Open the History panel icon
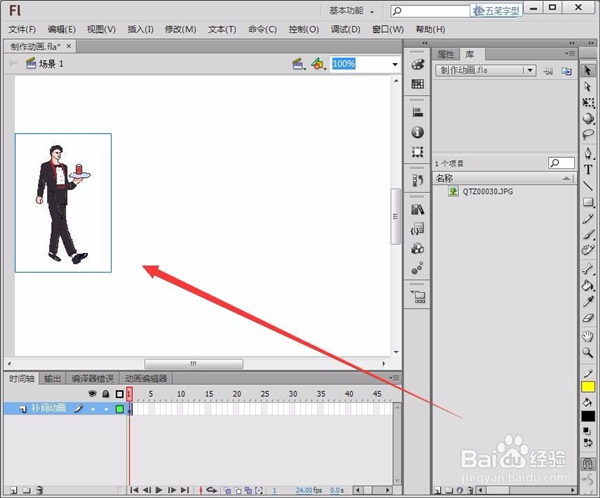The height and width of the screenshot is (498, 600). pyautogui.click(x=417, y=180)
